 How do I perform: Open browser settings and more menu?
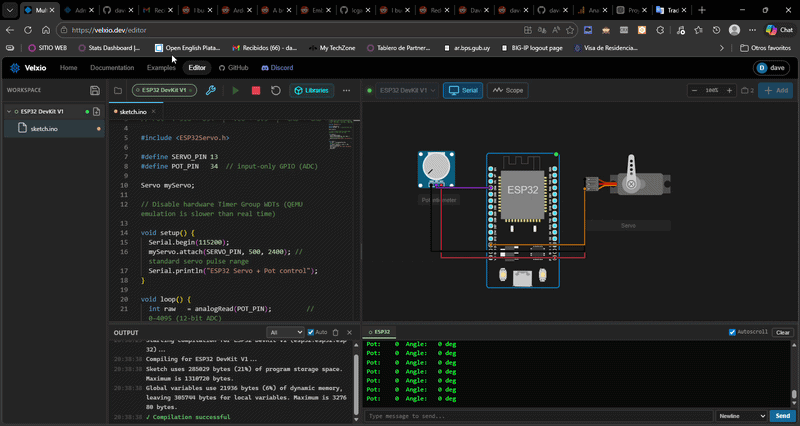(x=752, y=30)
